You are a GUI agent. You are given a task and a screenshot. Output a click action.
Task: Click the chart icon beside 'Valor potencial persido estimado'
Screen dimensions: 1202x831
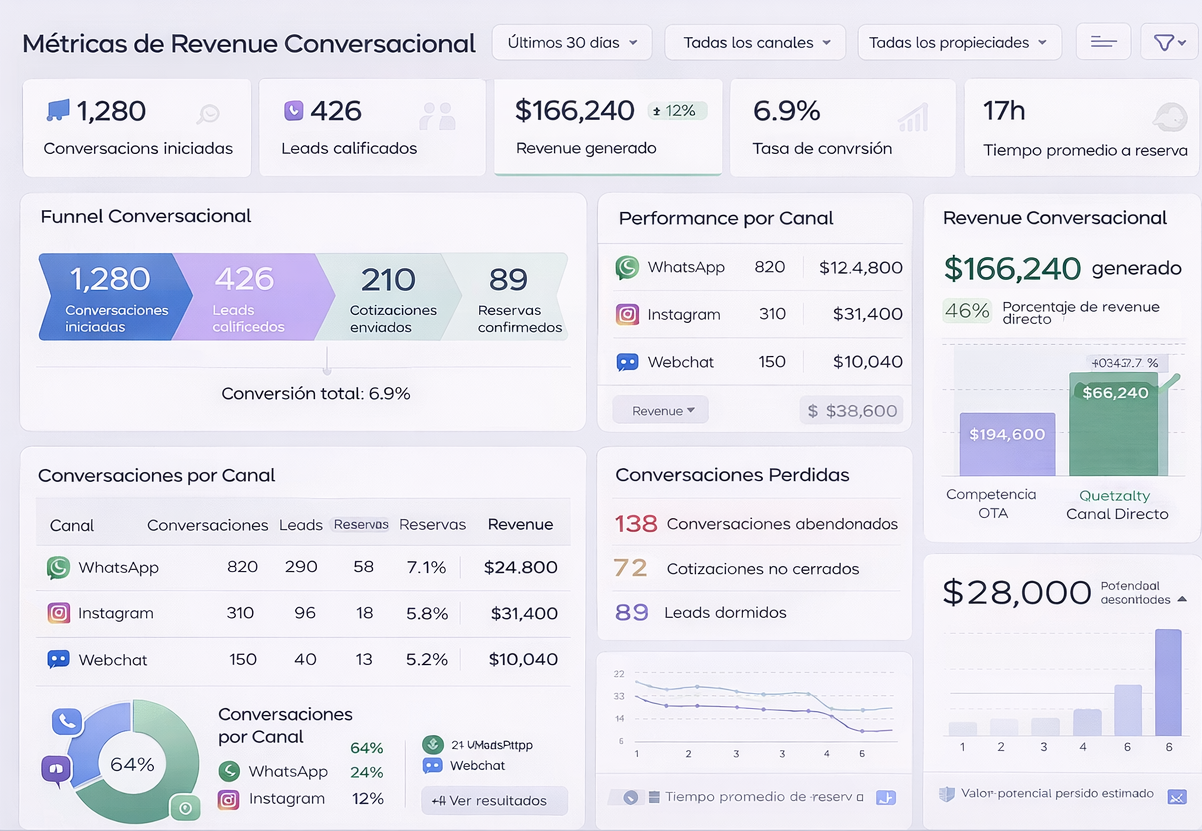click(1176, 796)
